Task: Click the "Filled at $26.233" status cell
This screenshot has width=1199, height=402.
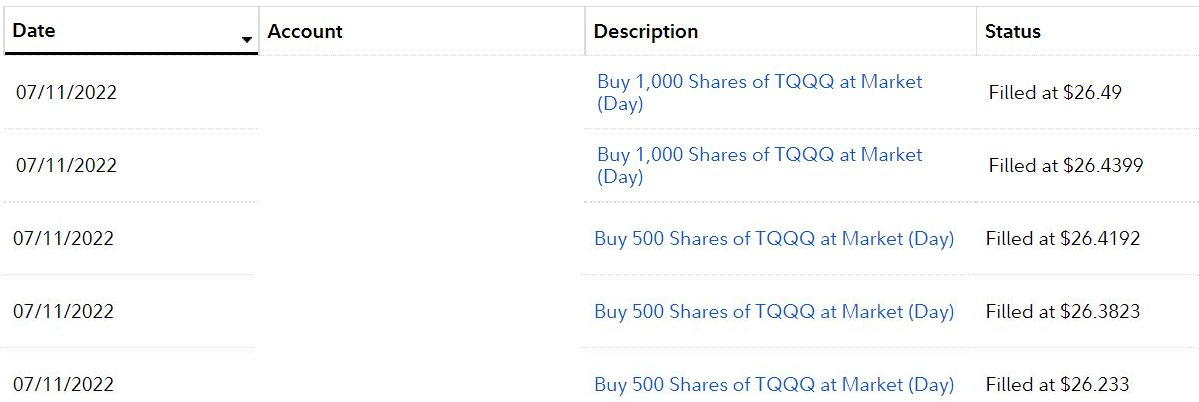Action: [x=1058, y=385]
